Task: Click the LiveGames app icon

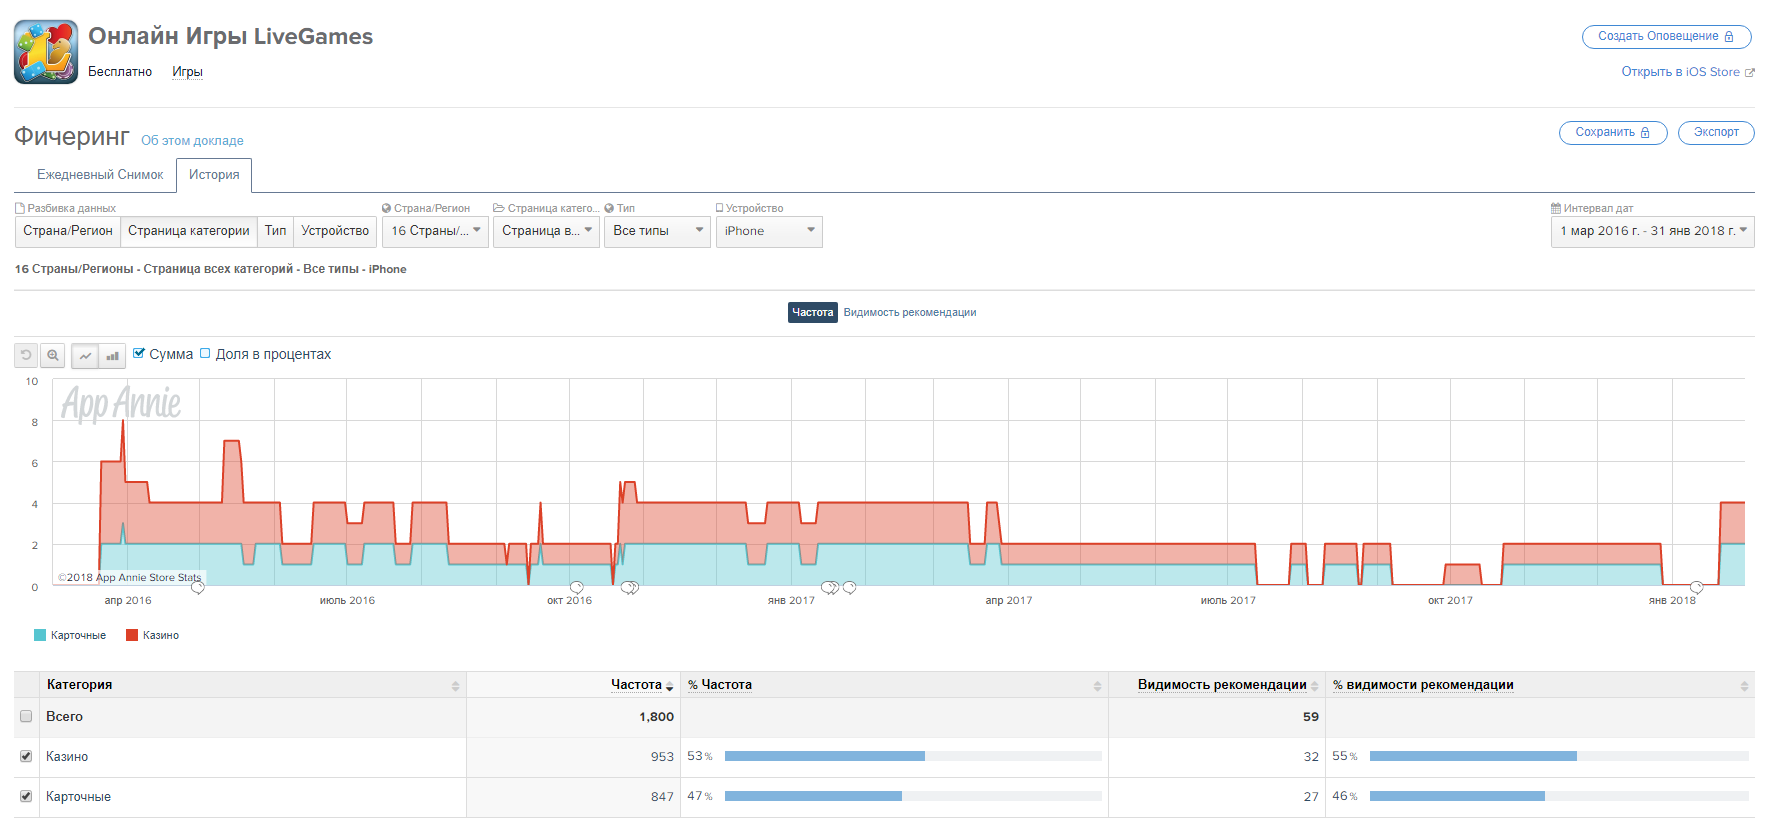Action: tap(46, 52)
